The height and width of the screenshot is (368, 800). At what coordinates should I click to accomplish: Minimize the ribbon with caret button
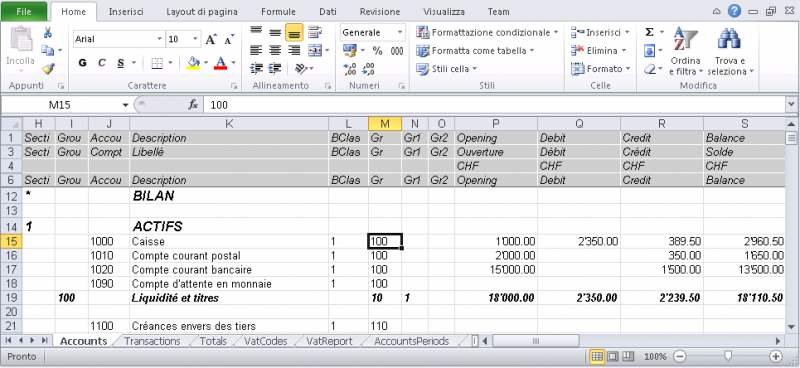(717, 11)
